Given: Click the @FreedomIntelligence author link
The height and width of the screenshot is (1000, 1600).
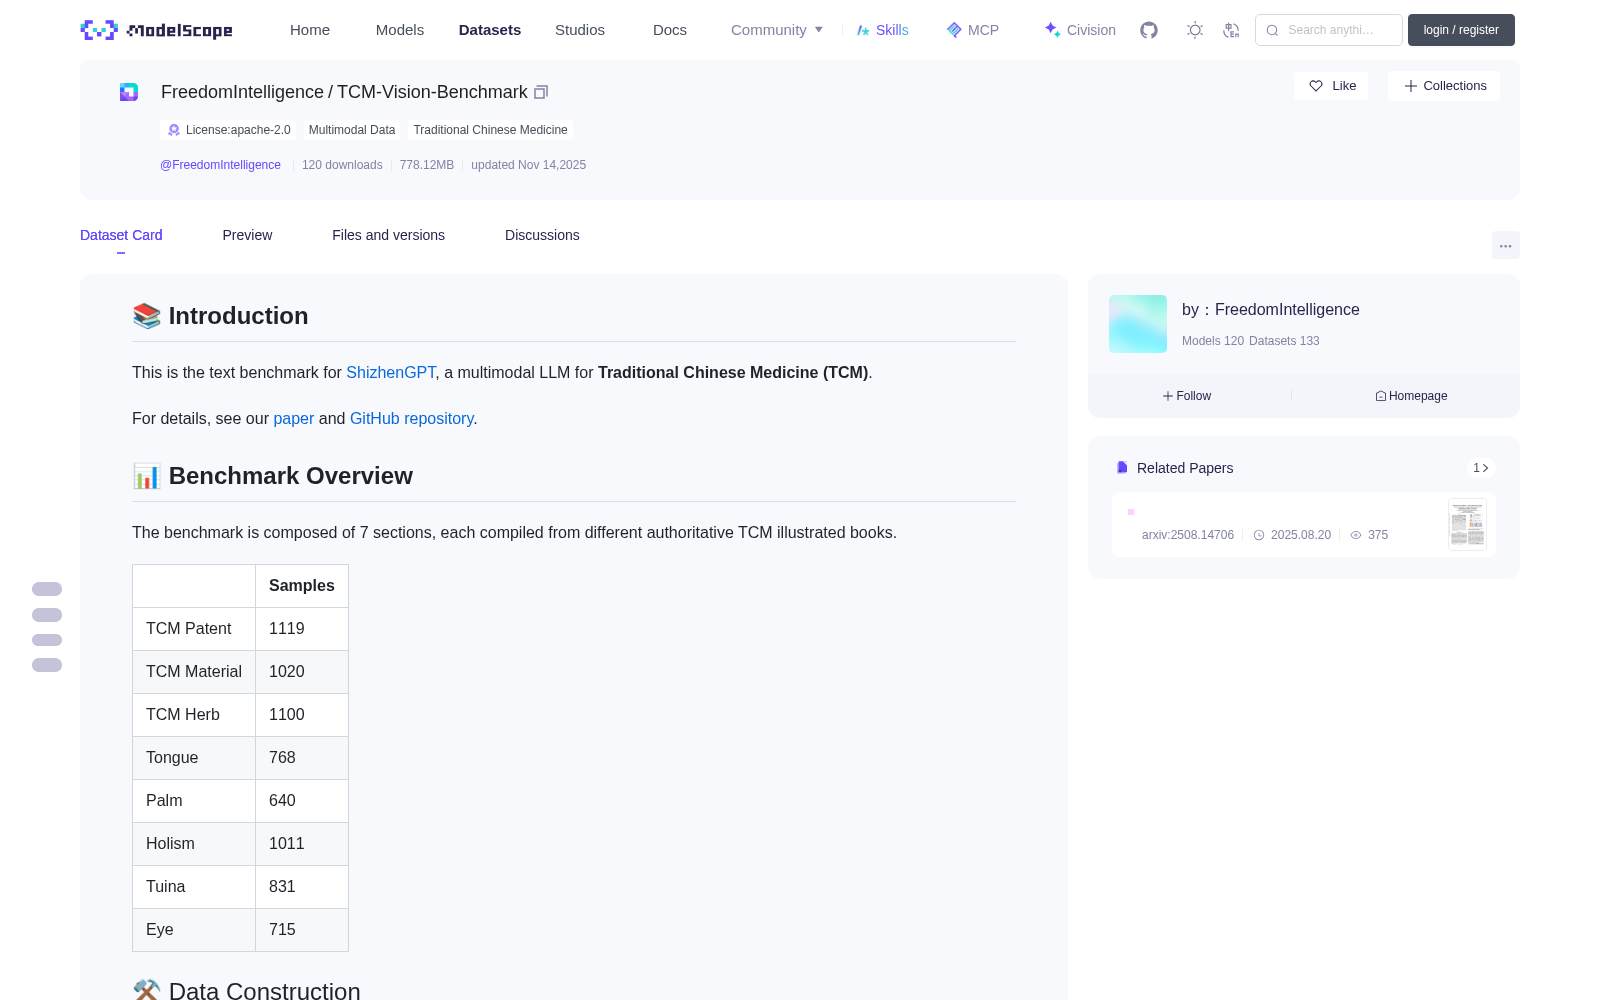Looking at the screenshot, I should 220,165.
